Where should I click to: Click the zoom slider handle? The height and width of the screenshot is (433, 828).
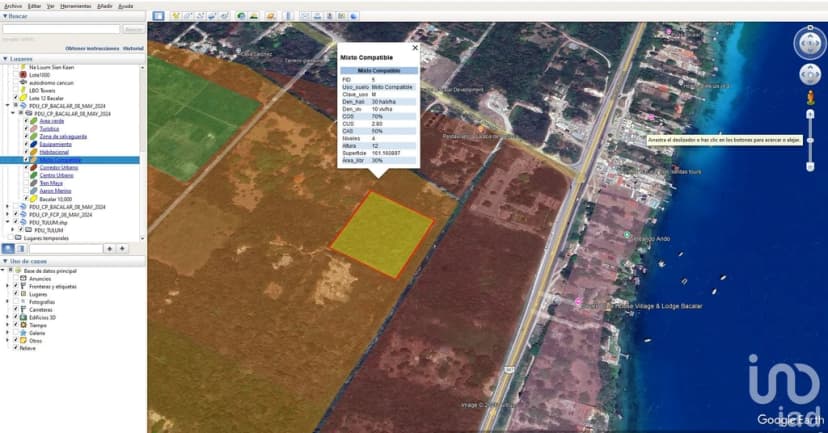[x=810, y=140]
